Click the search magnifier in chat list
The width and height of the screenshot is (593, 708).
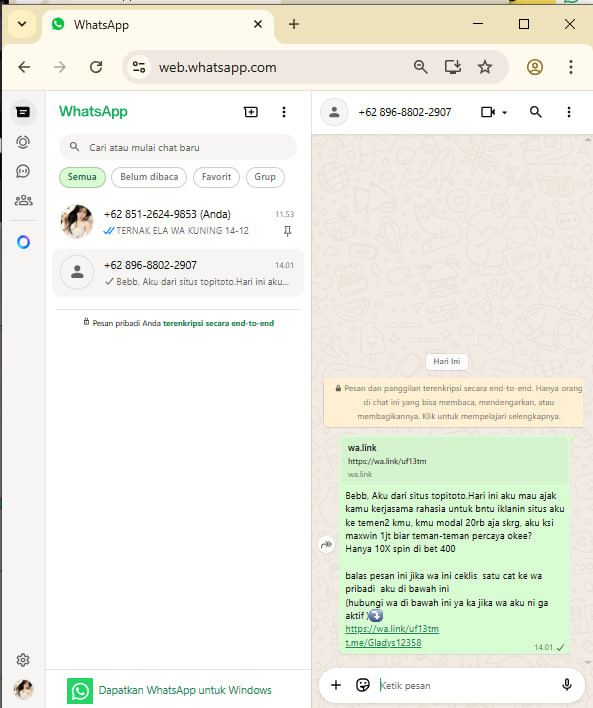75,147
